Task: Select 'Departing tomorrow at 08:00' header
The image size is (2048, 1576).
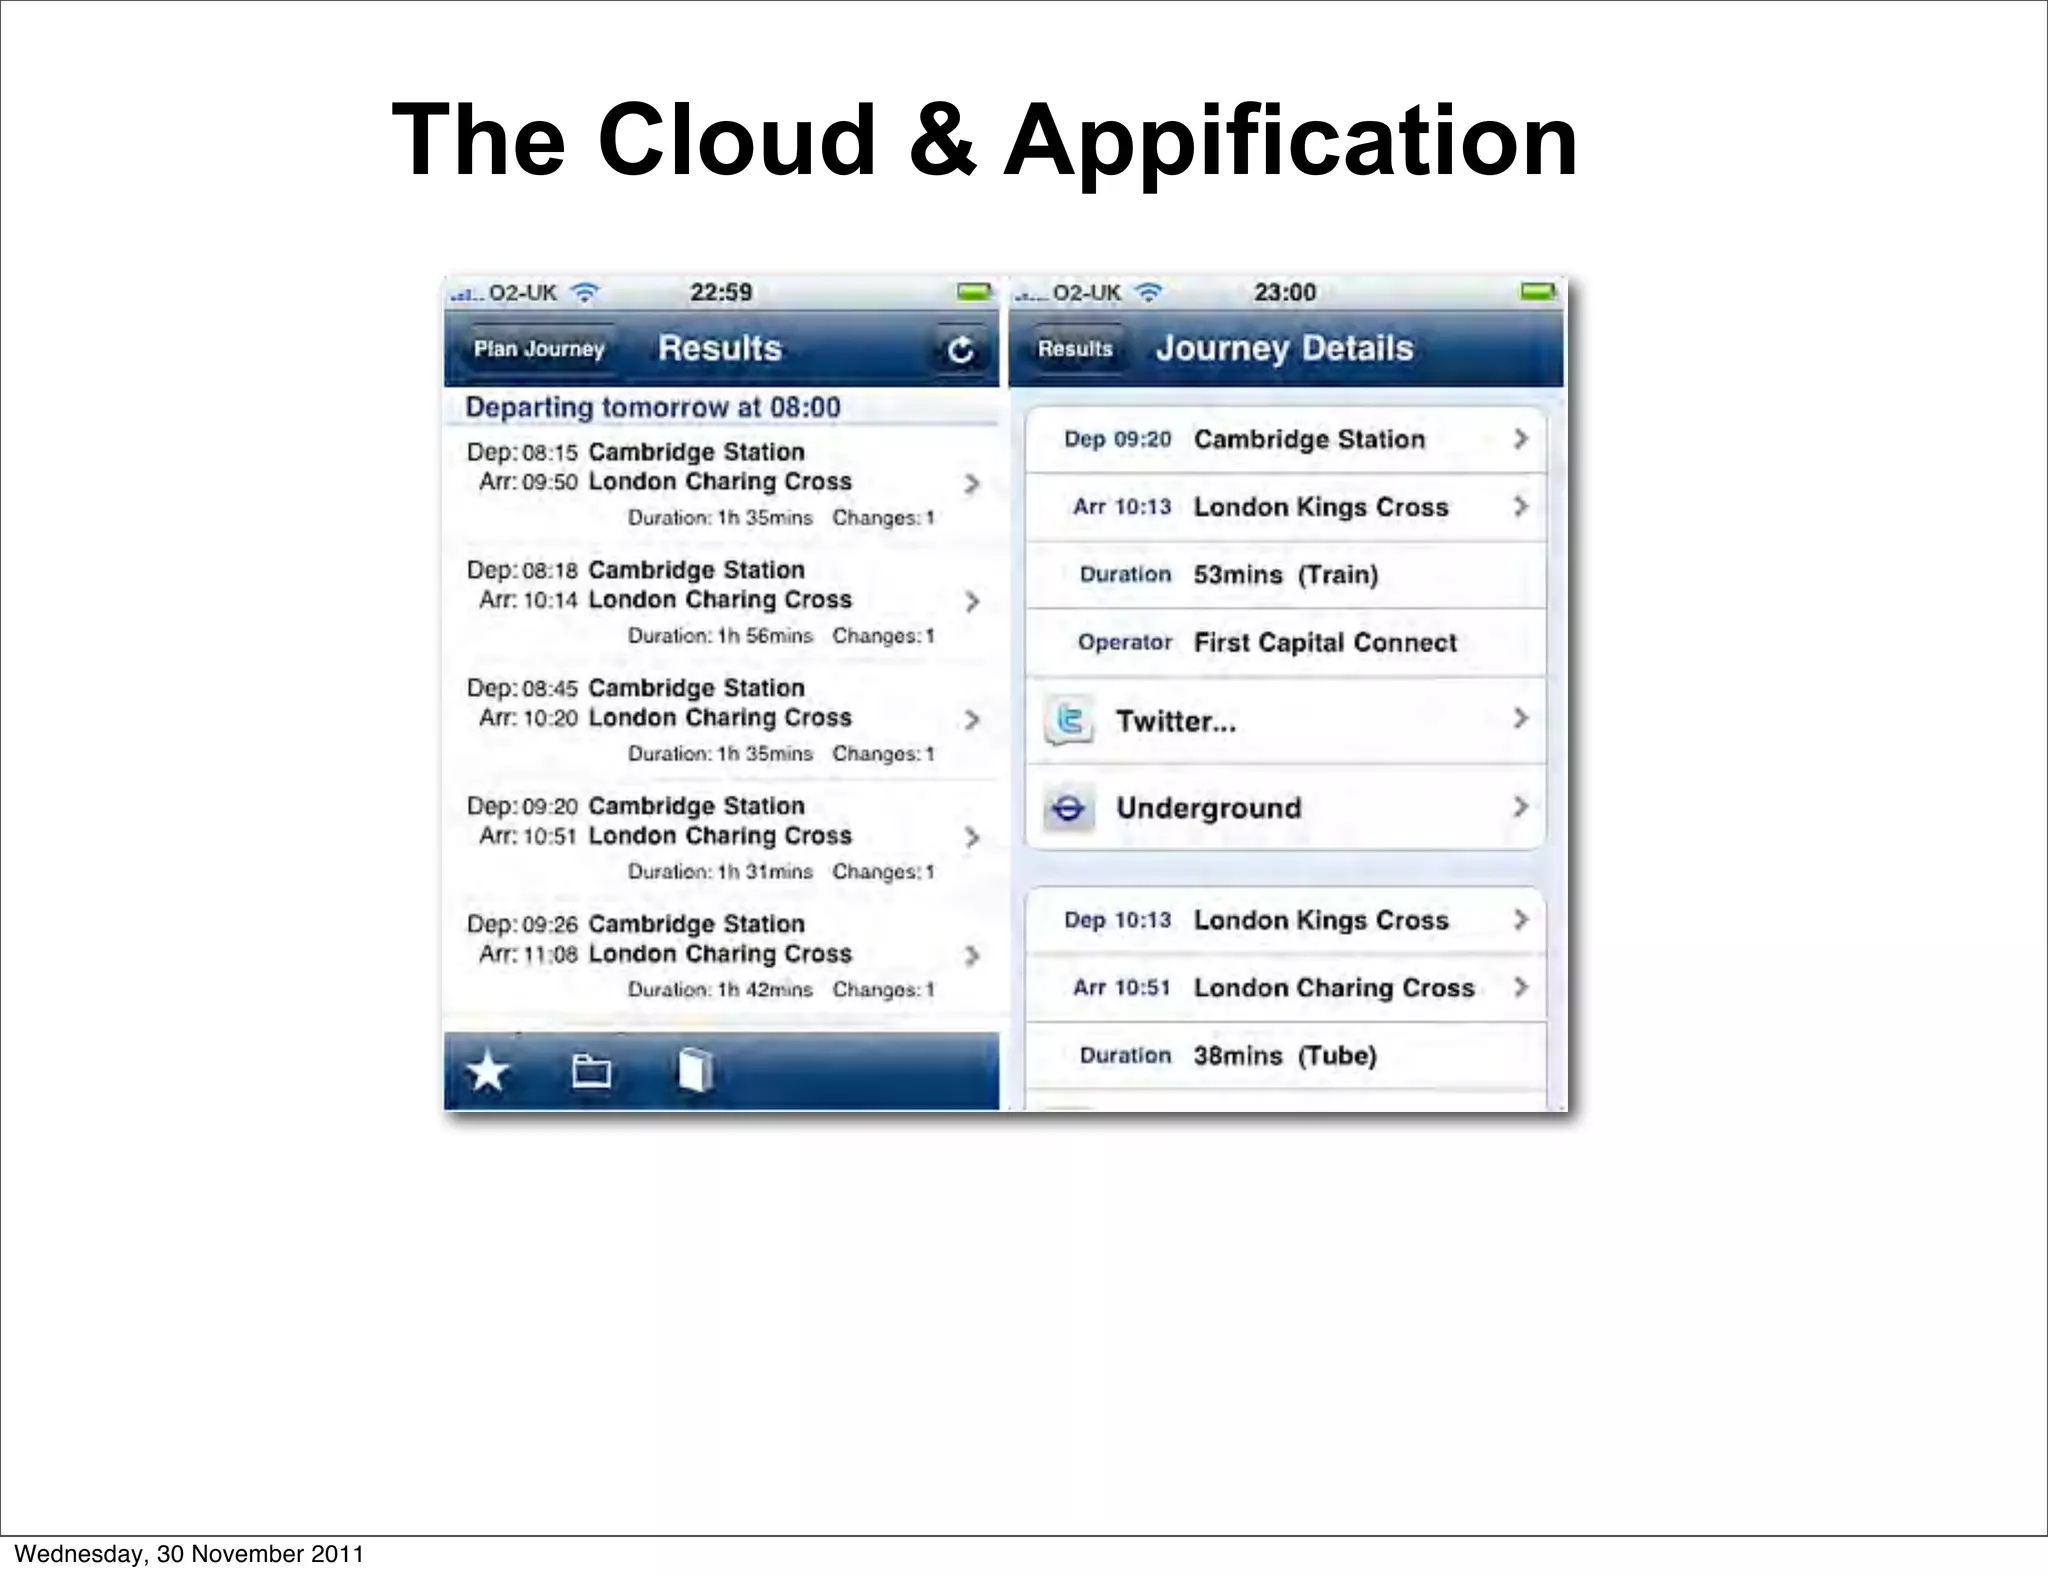Action: 653,408
